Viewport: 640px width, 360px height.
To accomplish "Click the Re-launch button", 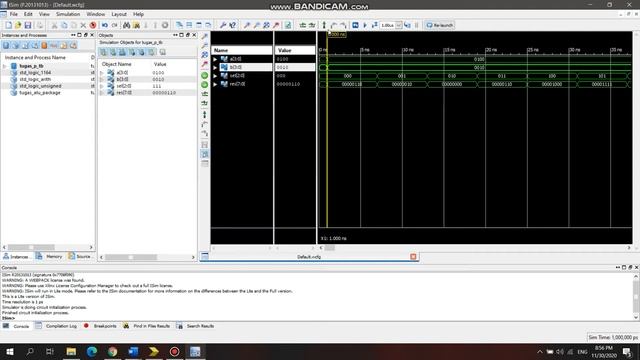I will [440, 25].
